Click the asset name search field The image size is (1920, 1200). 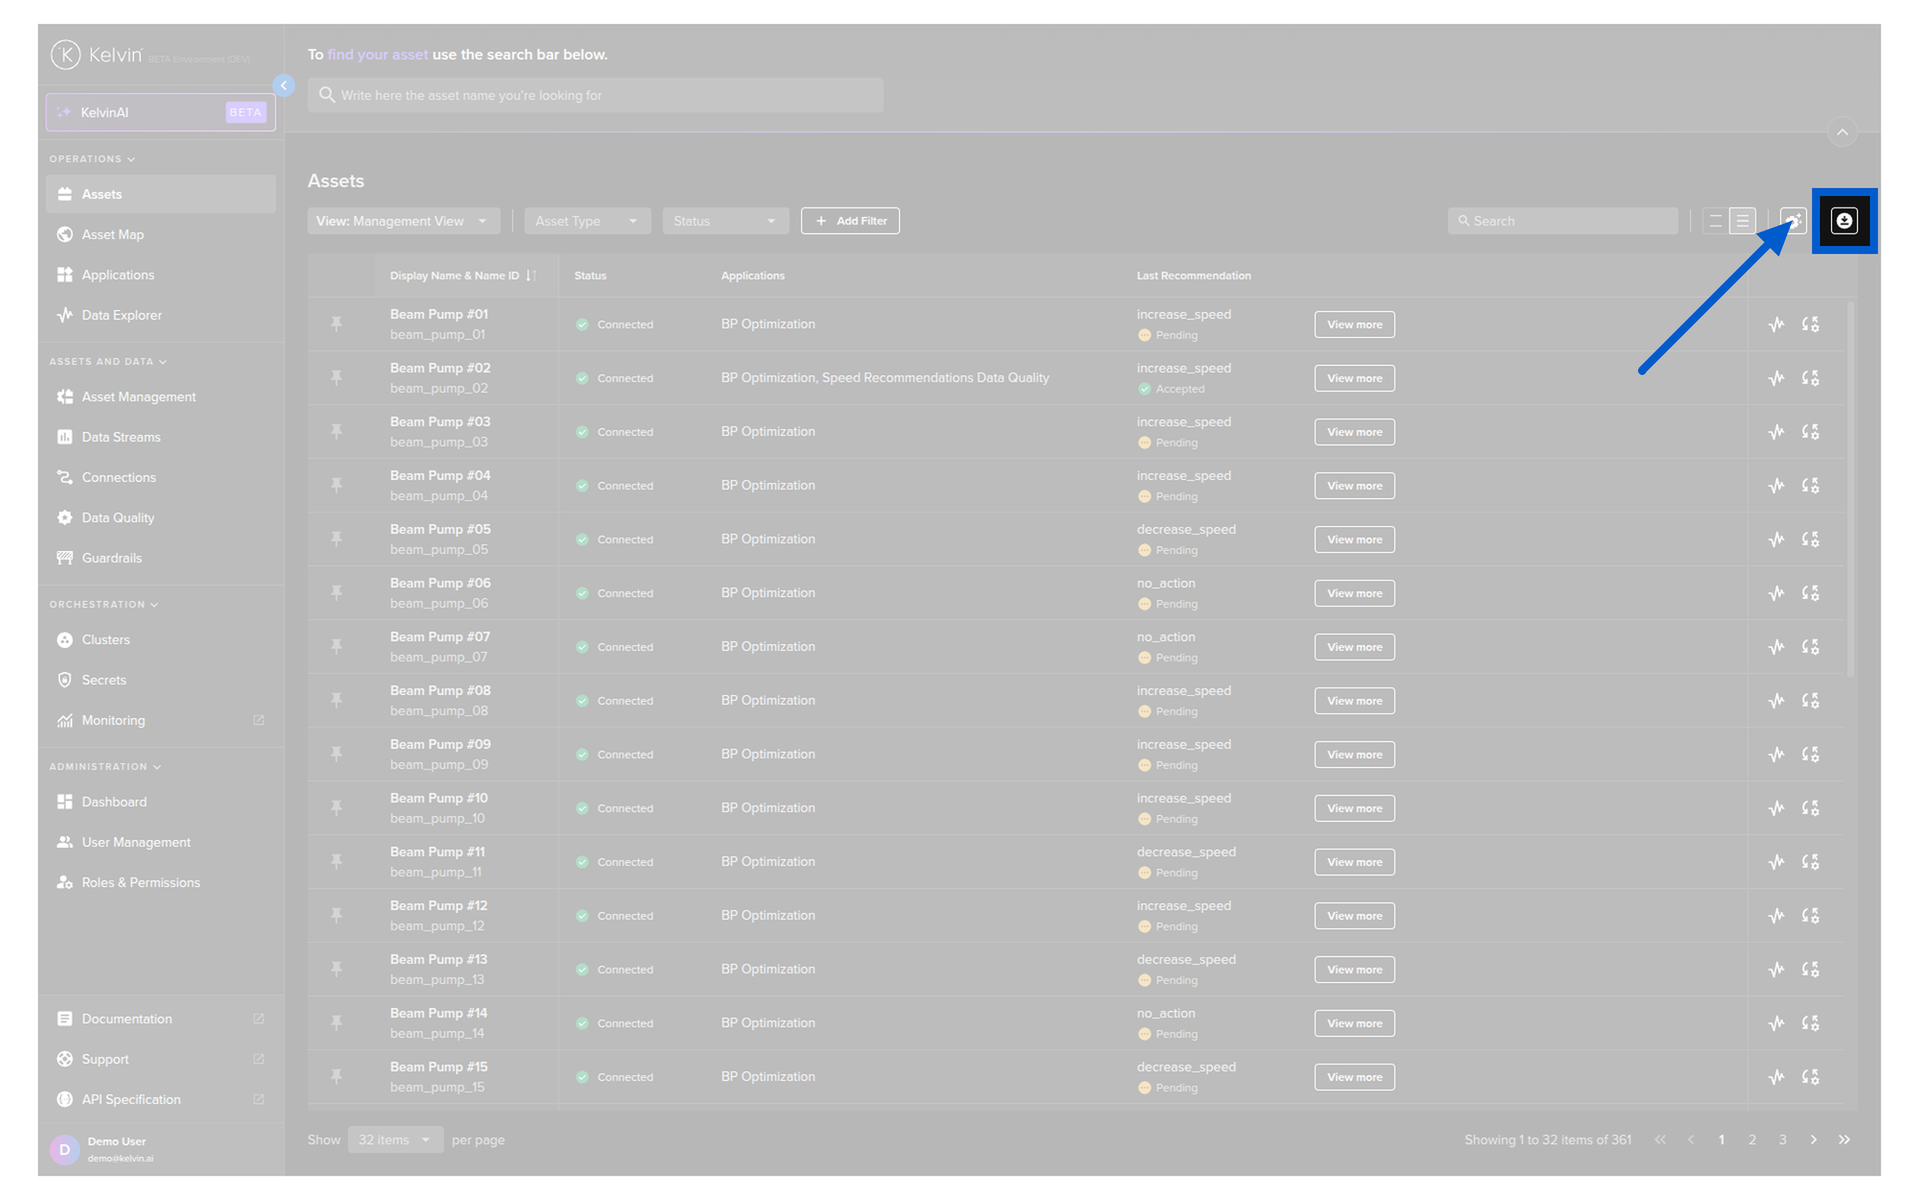[595, 95]
